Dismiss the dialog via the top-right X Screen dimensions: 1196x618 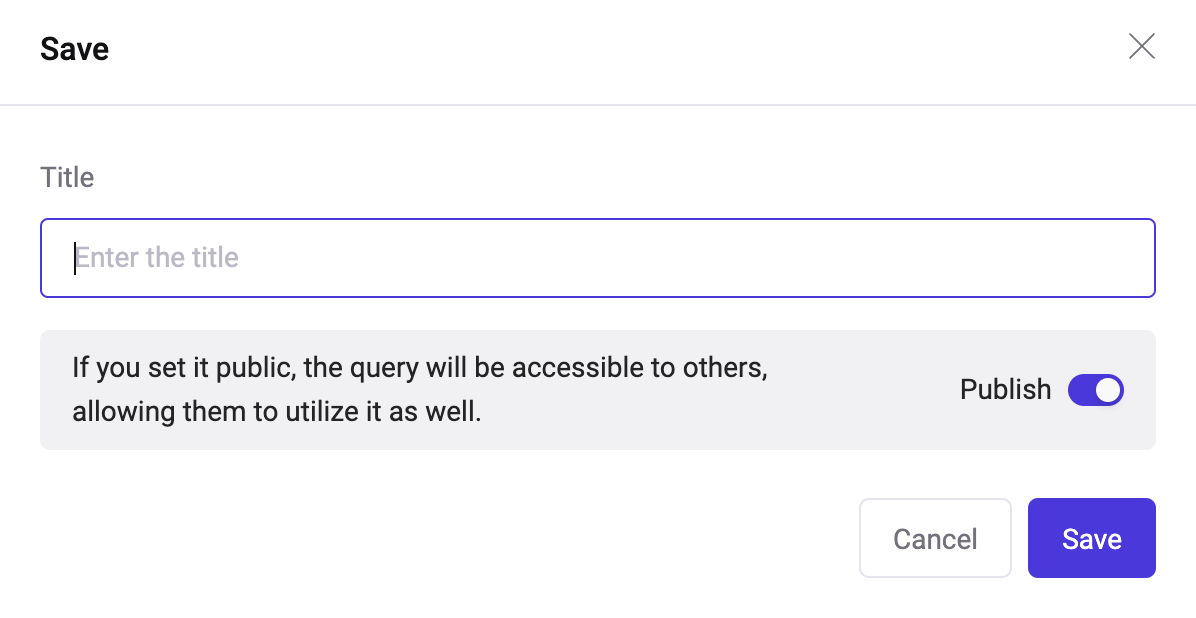point(1141,46)
